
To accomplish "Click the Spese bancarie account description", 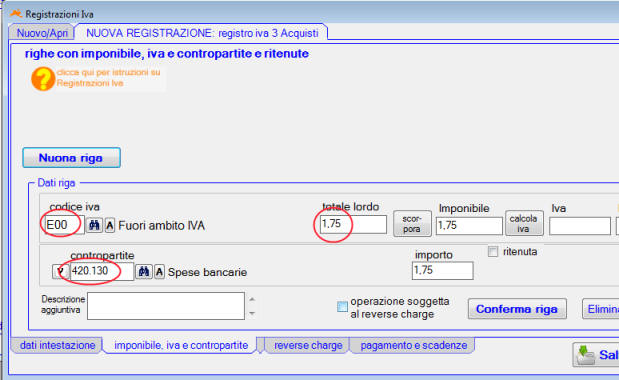I will pyautogui.click(x=208, y=272).
